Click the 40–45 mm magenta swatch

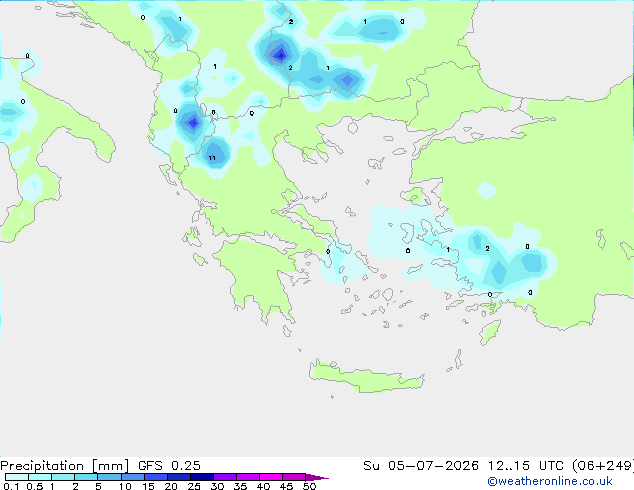point(271,477)
